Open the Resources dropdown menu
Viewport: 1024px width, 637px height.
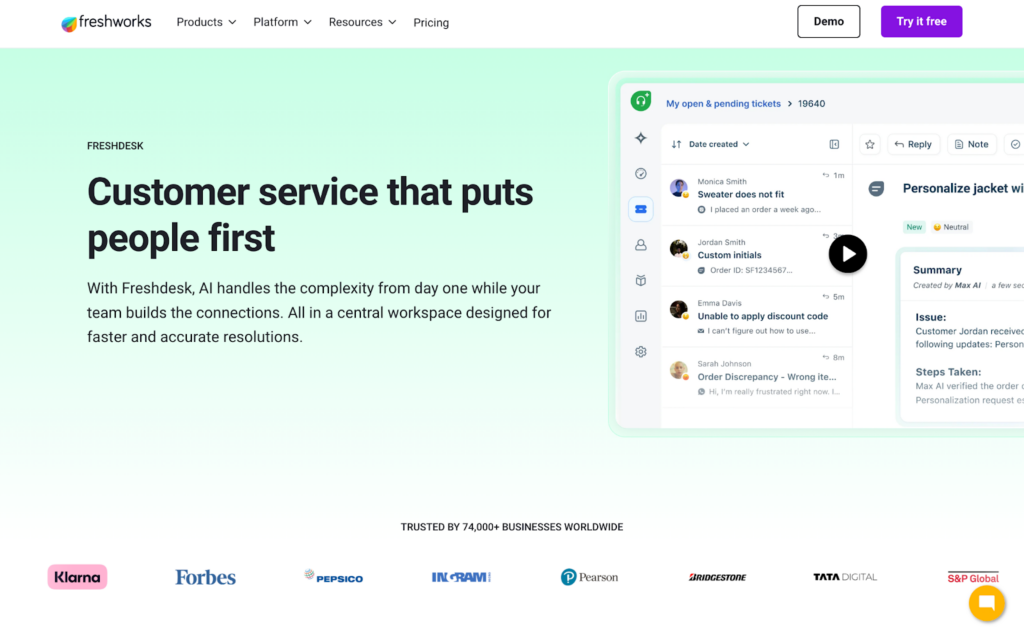362,22
